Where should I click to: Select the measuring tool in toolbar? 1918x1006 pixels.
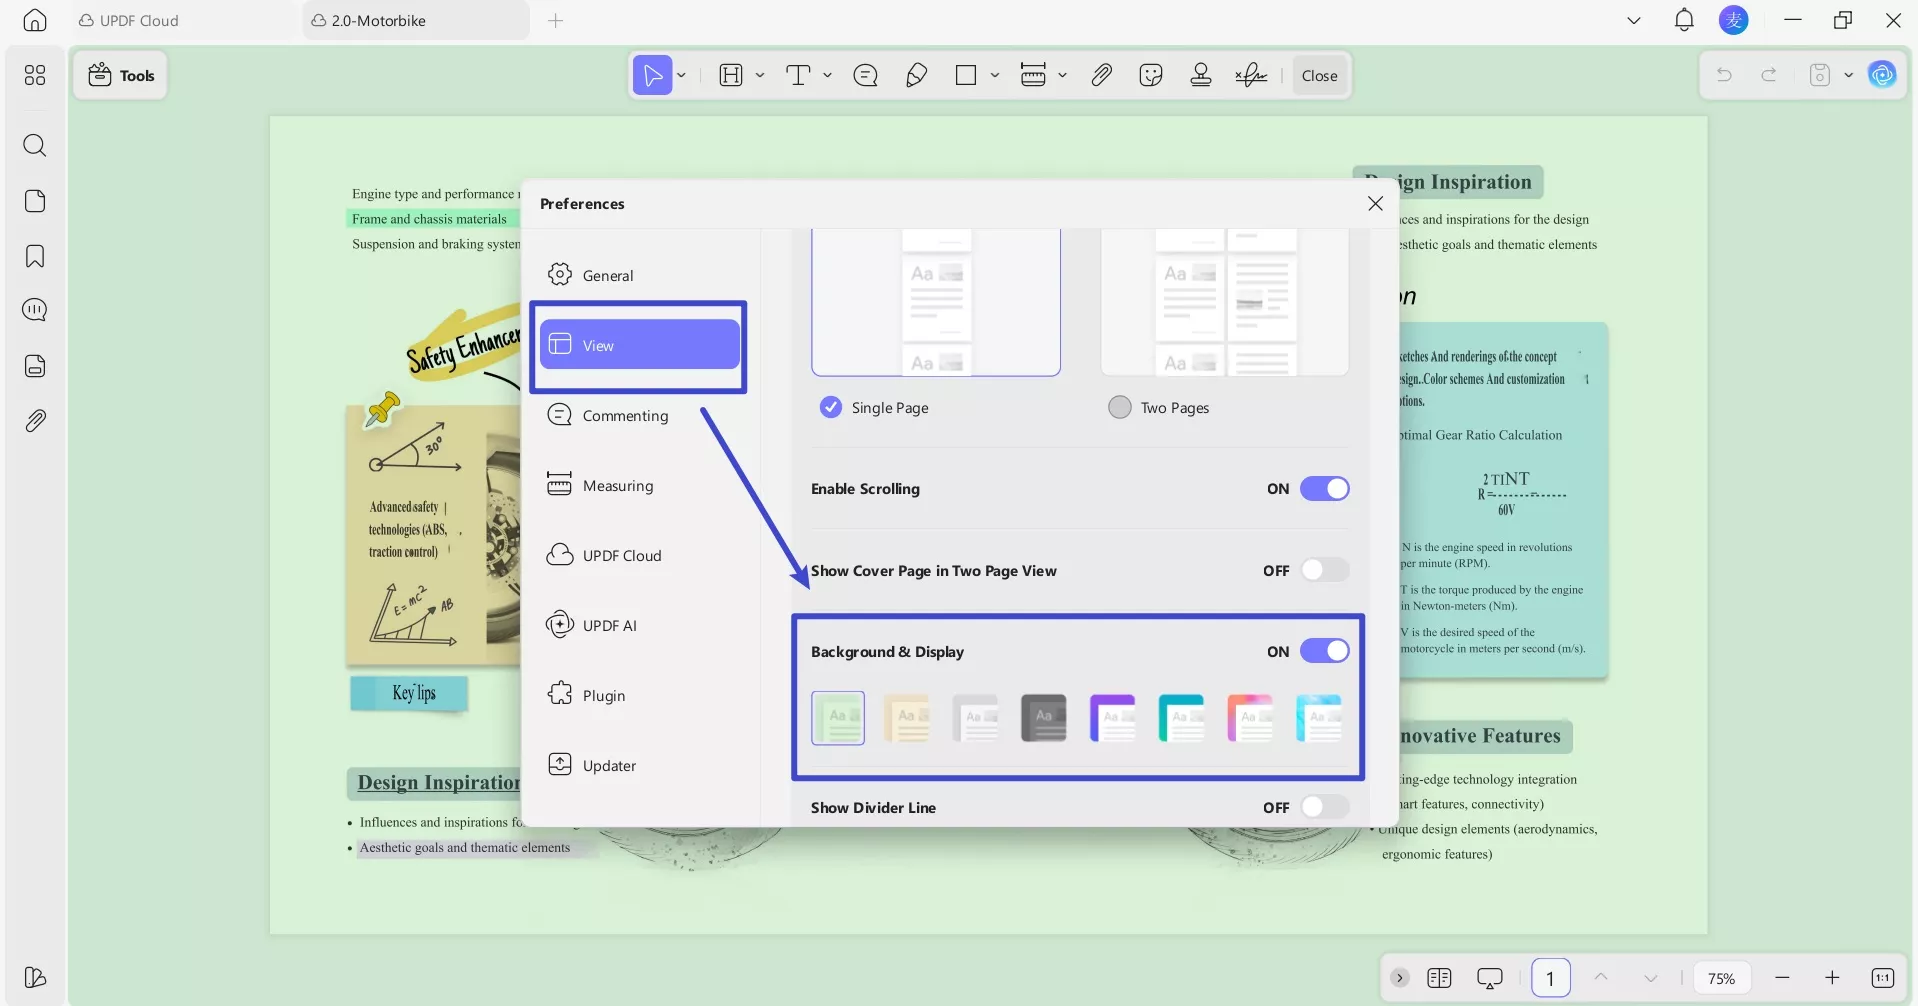click(1033, 75)
